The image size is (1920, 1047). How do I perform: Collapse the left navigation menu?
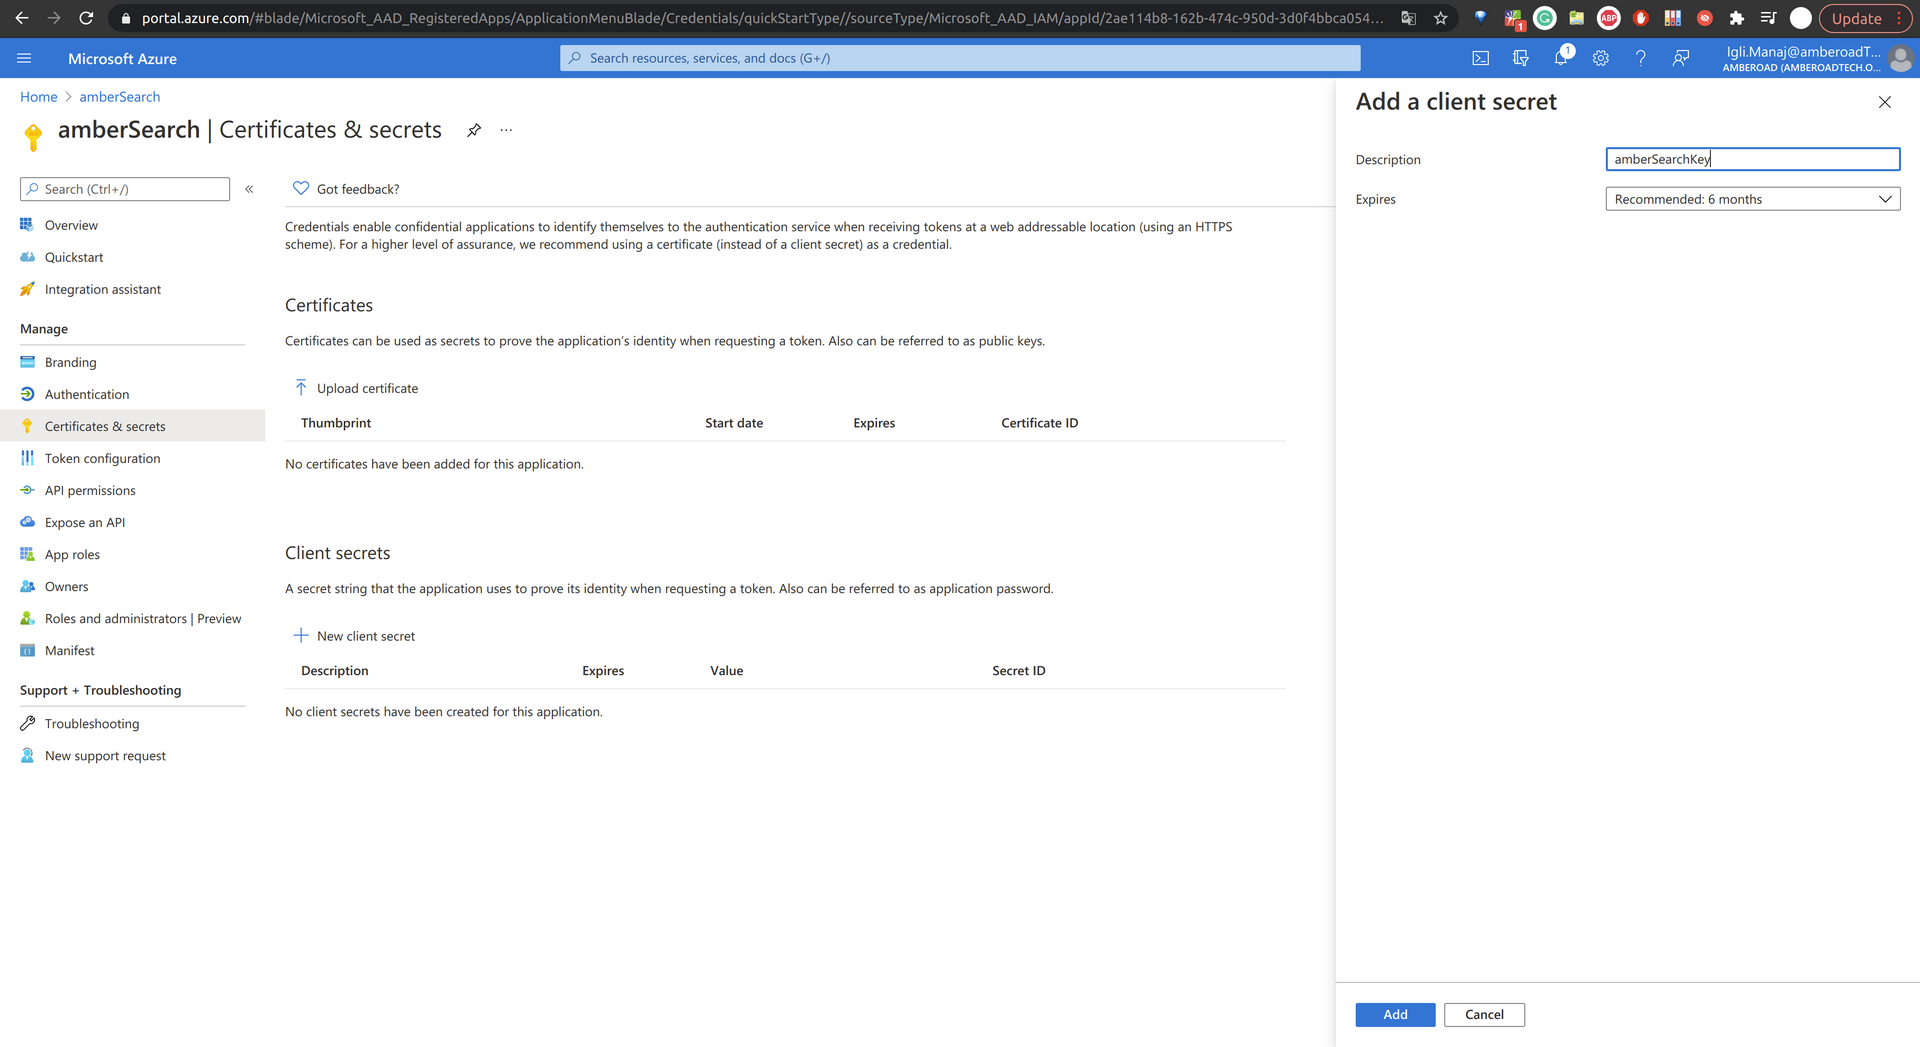[x=249, y=189]
